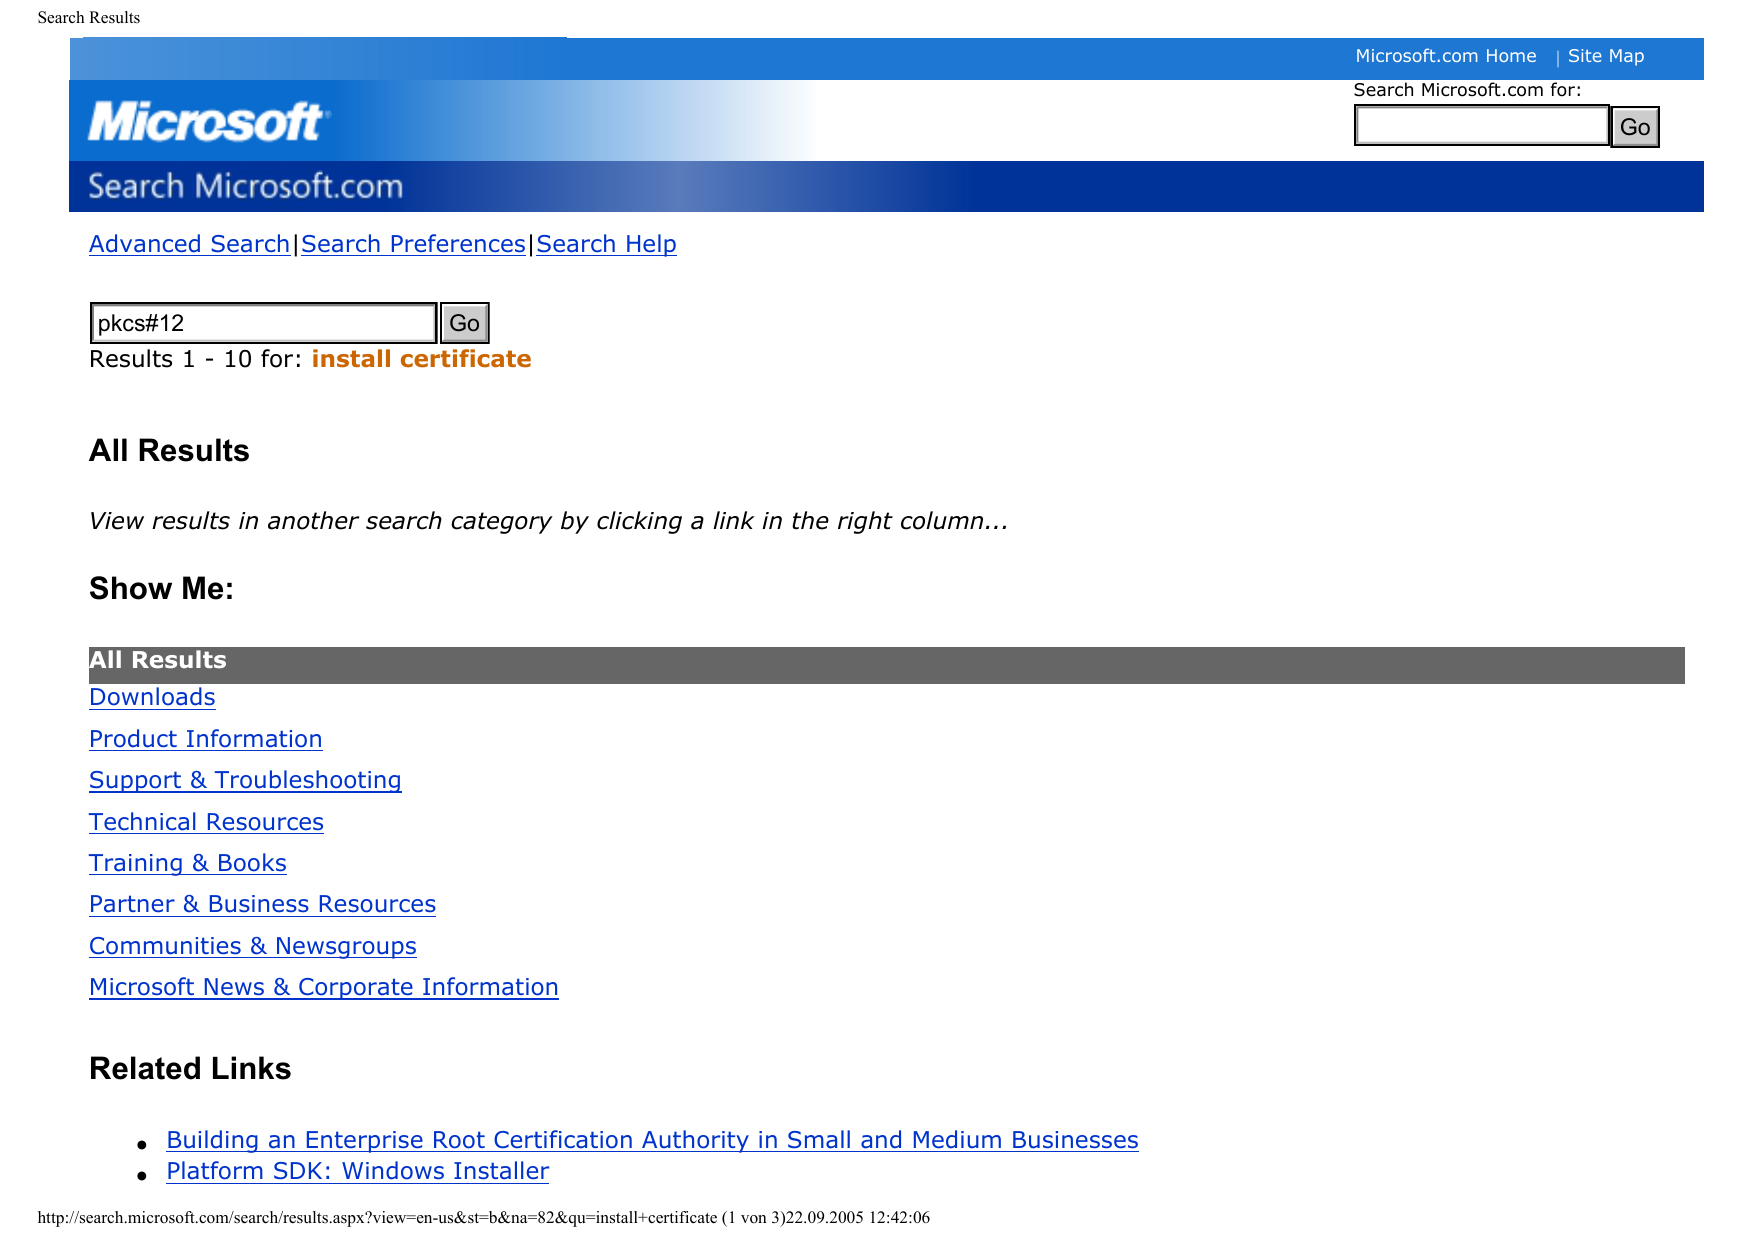This screenshot has width=1755, height=1240.
Task: Open the Search Help link
Action: [x=606, y=244]
